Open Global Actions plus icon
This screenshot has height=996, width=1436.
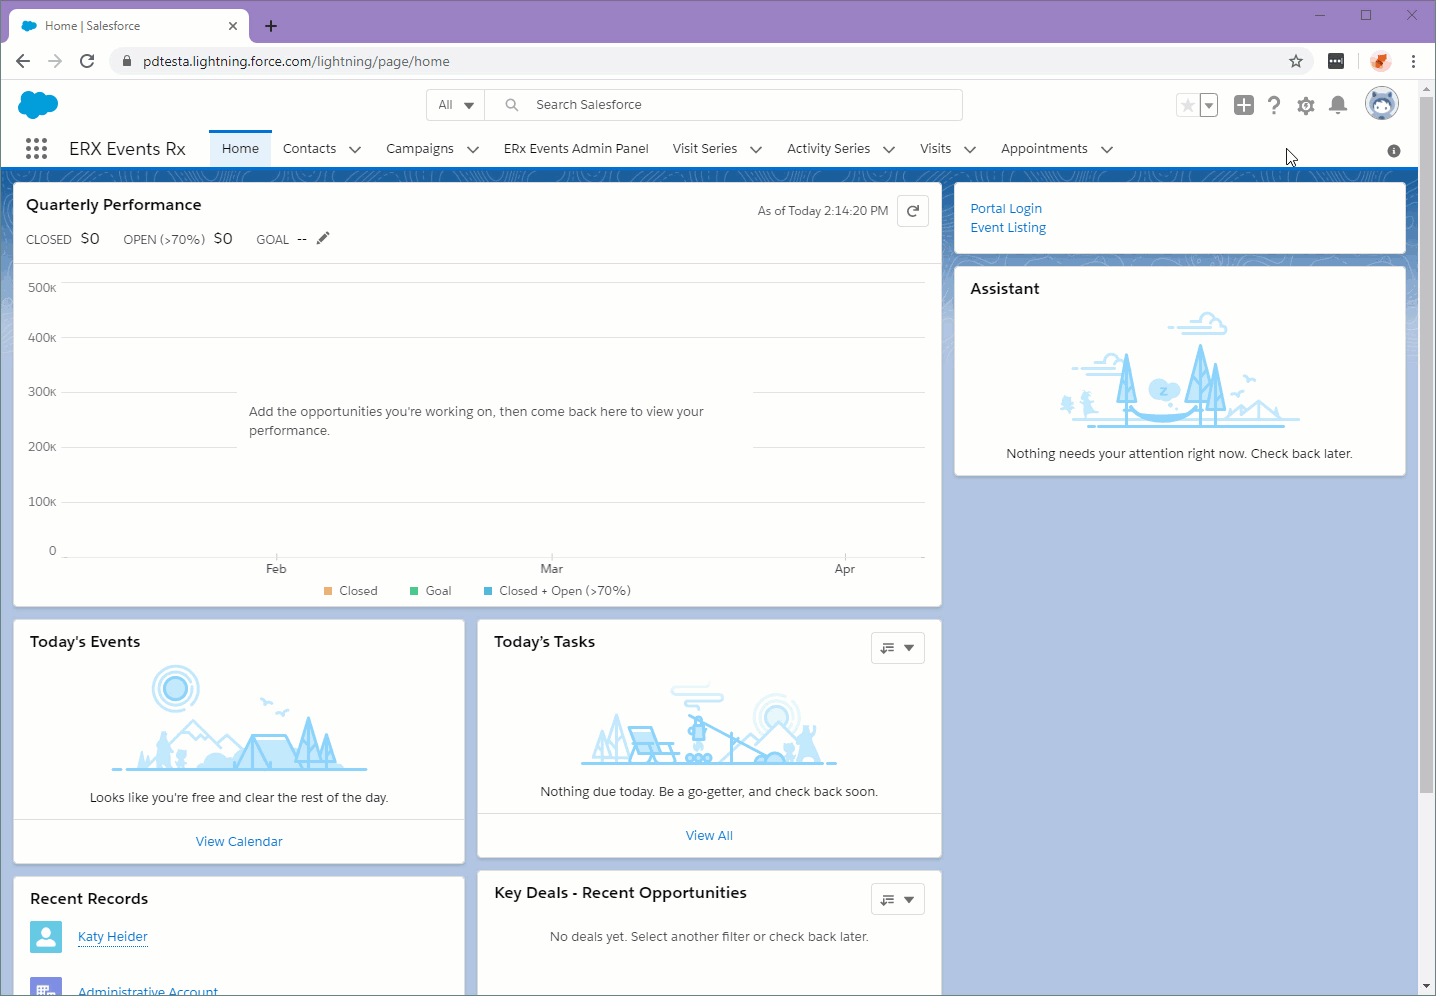pyautogui.click(x=1243, y=105)
